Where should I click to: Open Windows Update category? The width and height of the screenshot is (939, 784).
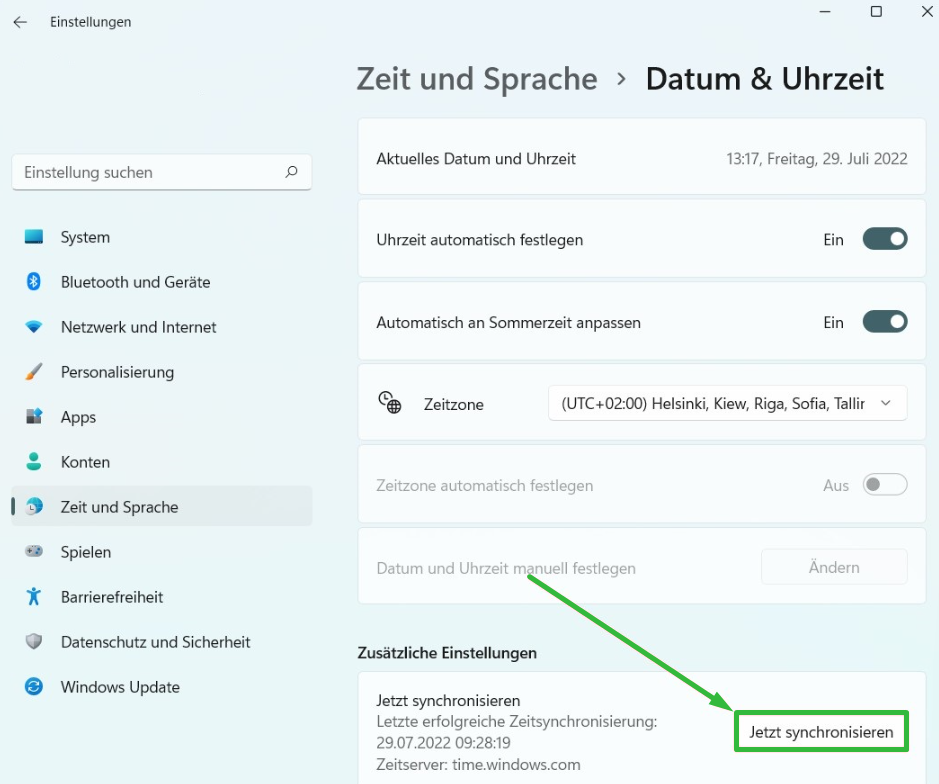pos(162,687)
